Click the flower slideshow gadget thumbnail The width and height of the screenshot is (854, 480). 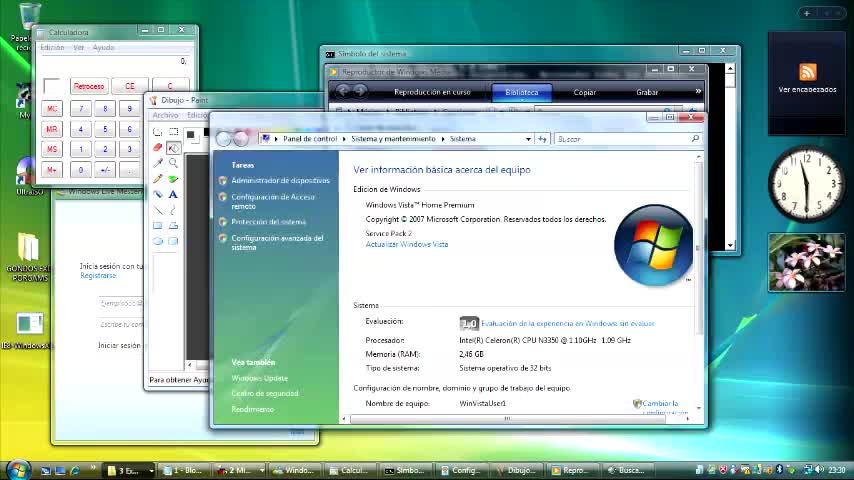(807, 262)
